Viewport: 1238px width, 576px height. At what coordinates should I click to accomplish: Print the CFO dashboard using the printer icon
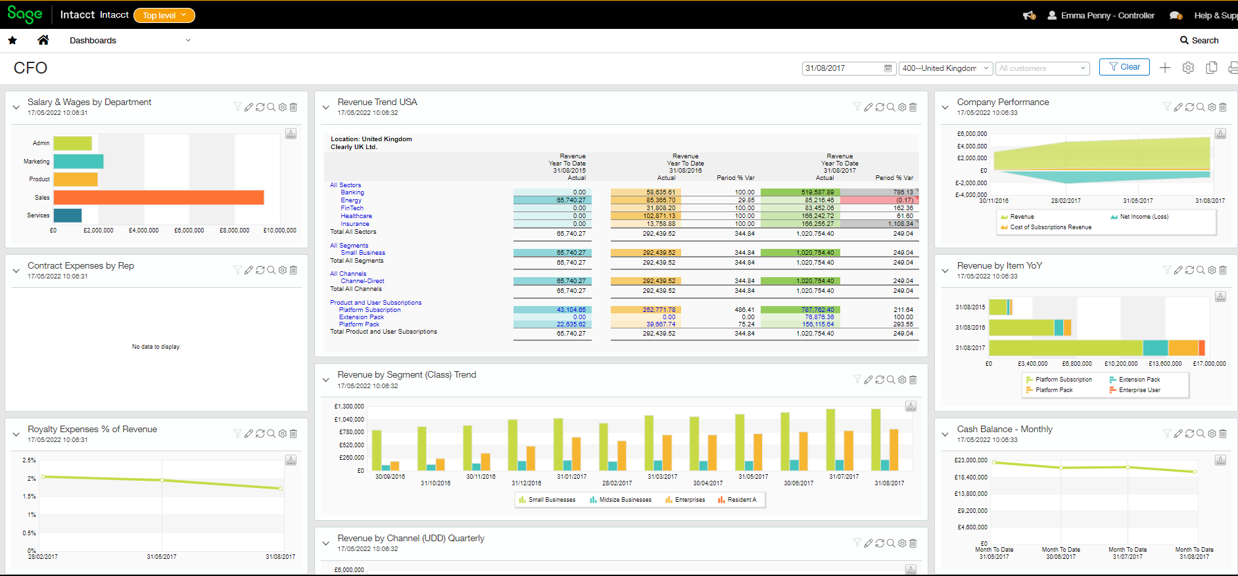click(x=1233, y=67)
